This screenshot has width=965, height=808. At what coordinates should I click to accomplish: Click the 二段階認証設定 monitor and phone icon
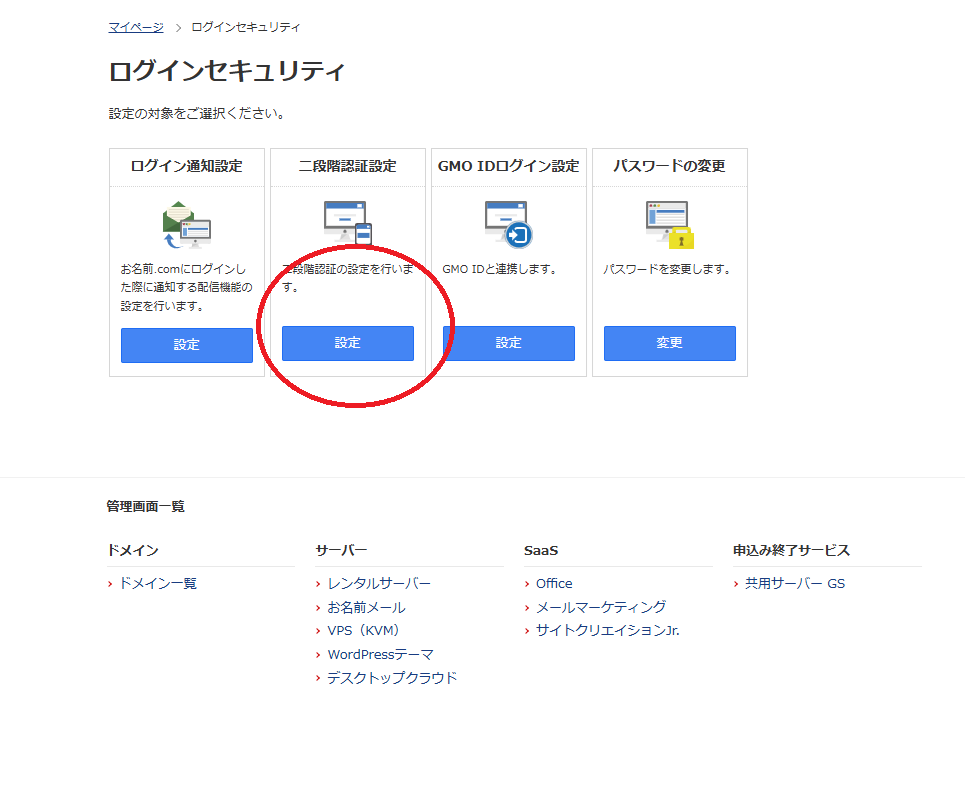click(348, 222)
